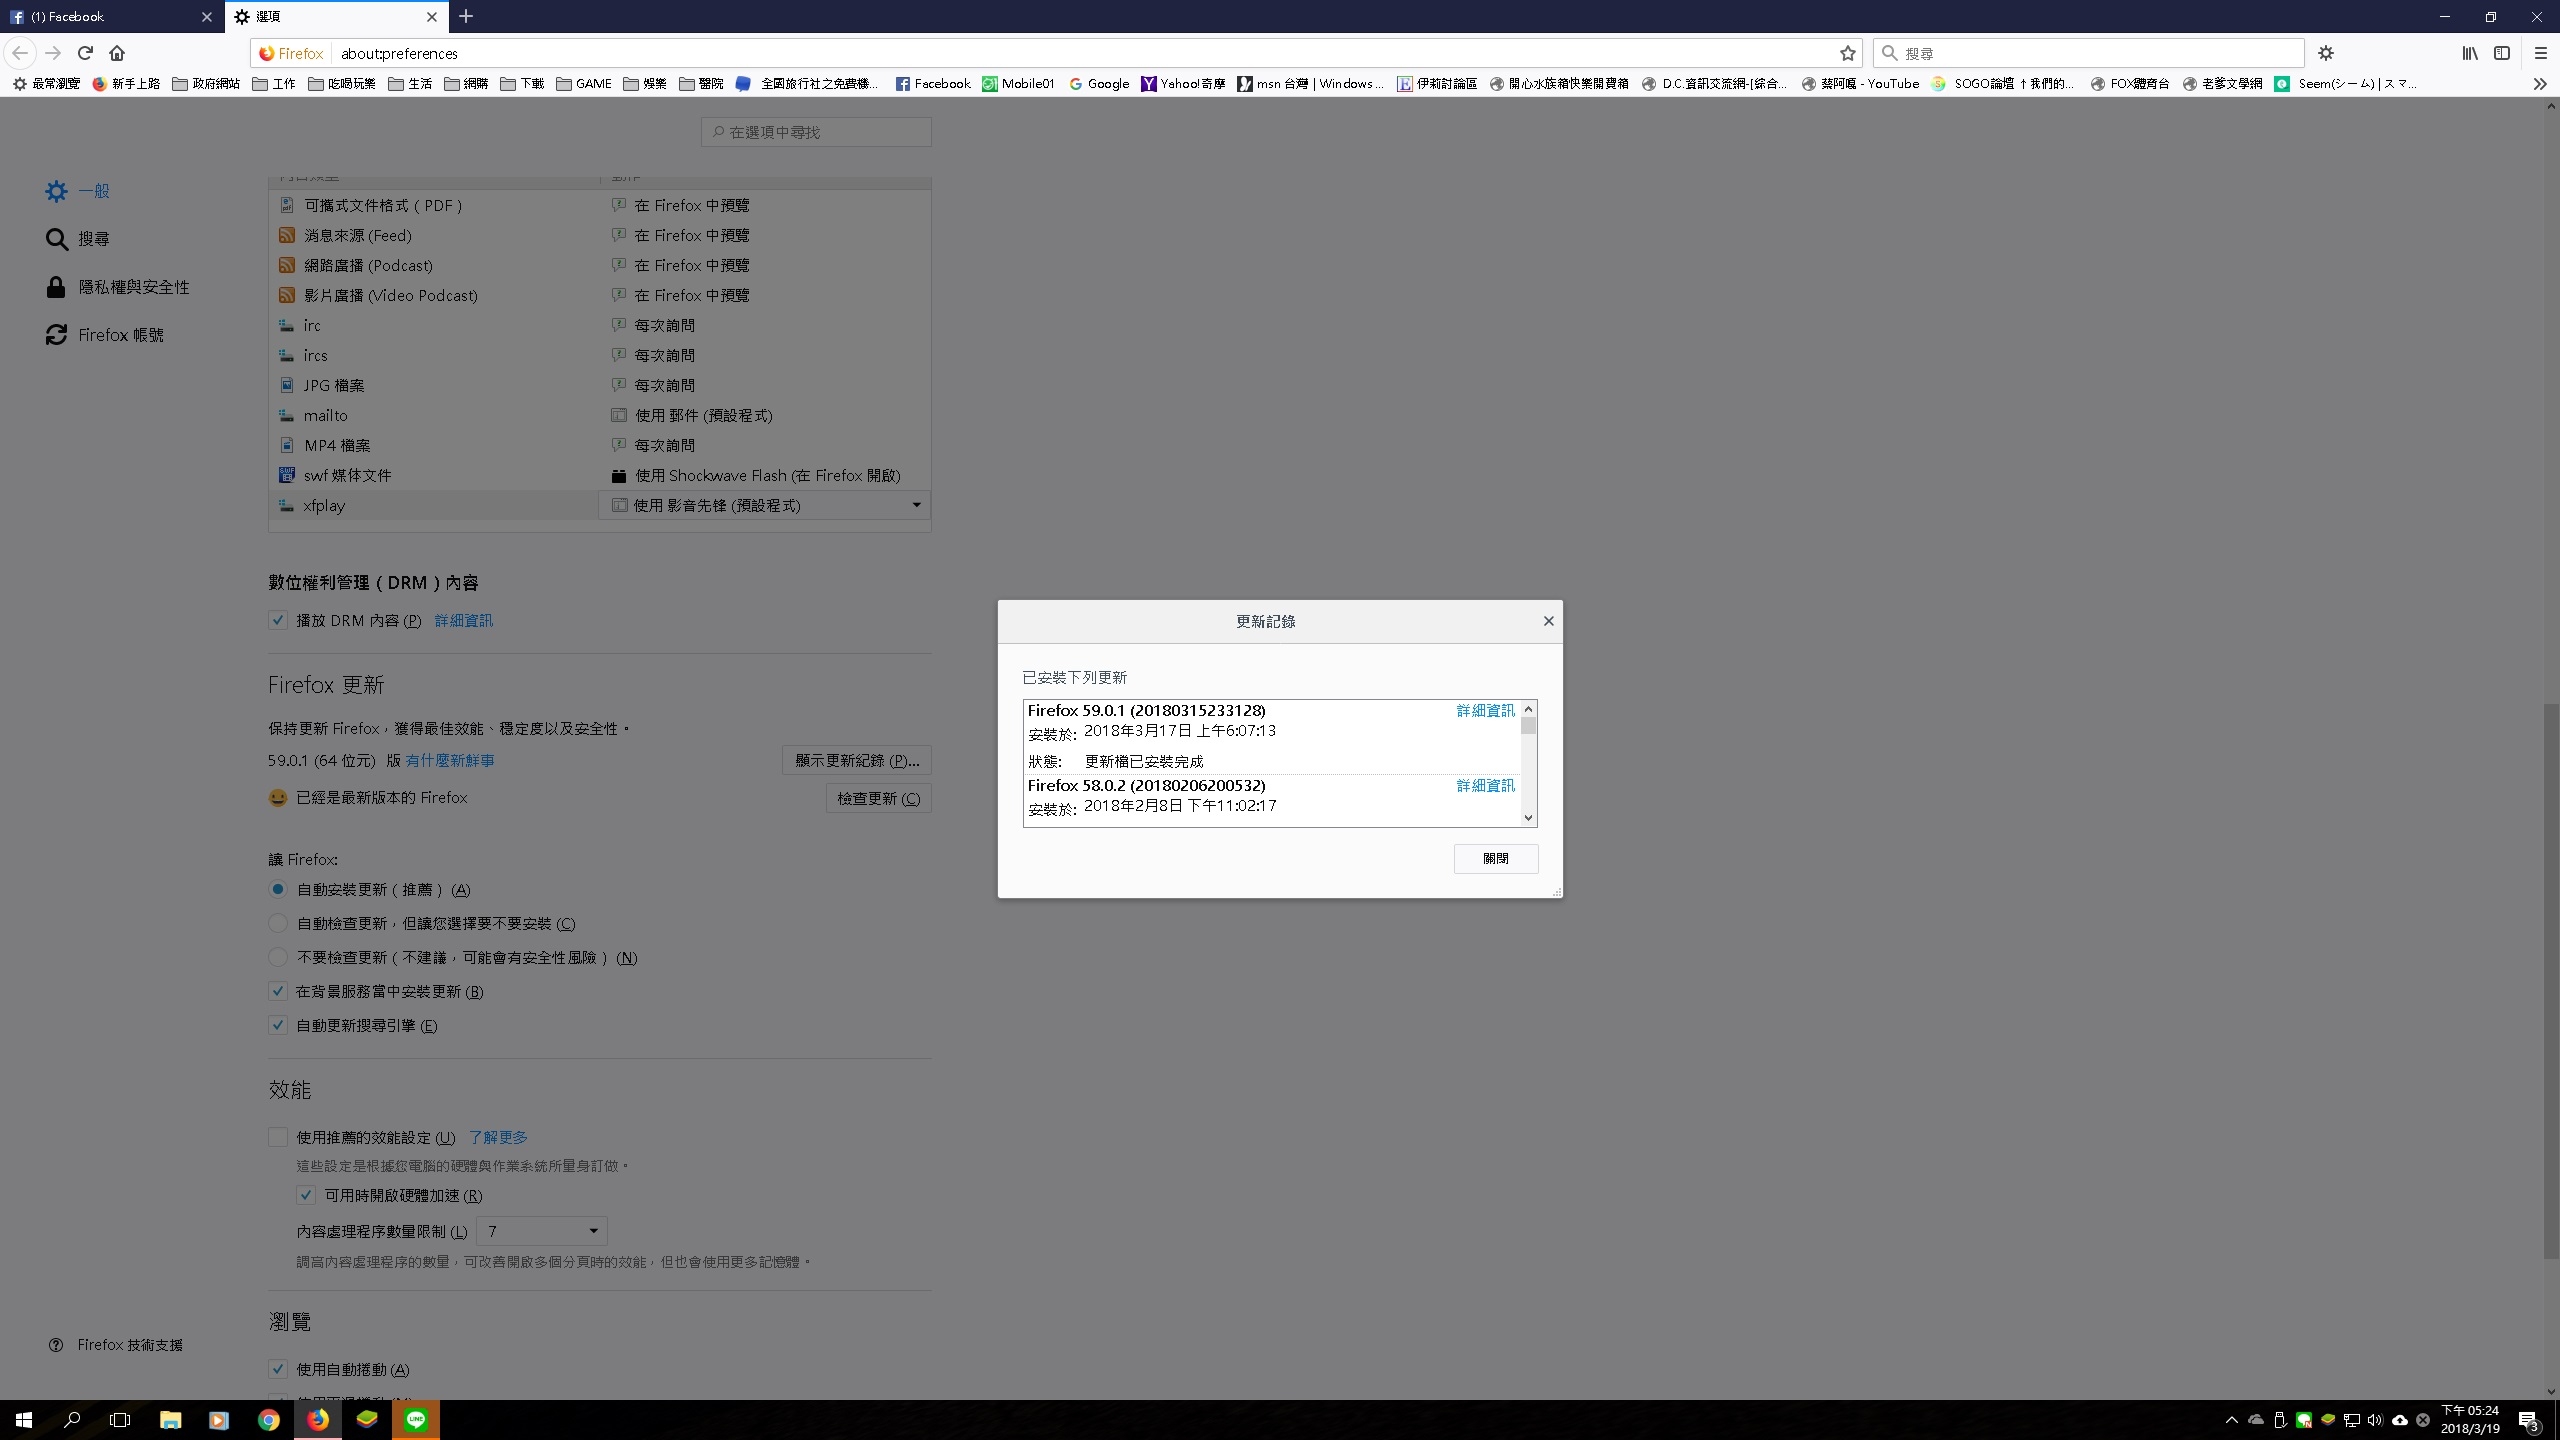Click the 關閉 button in dialog

click(1496, 859)
